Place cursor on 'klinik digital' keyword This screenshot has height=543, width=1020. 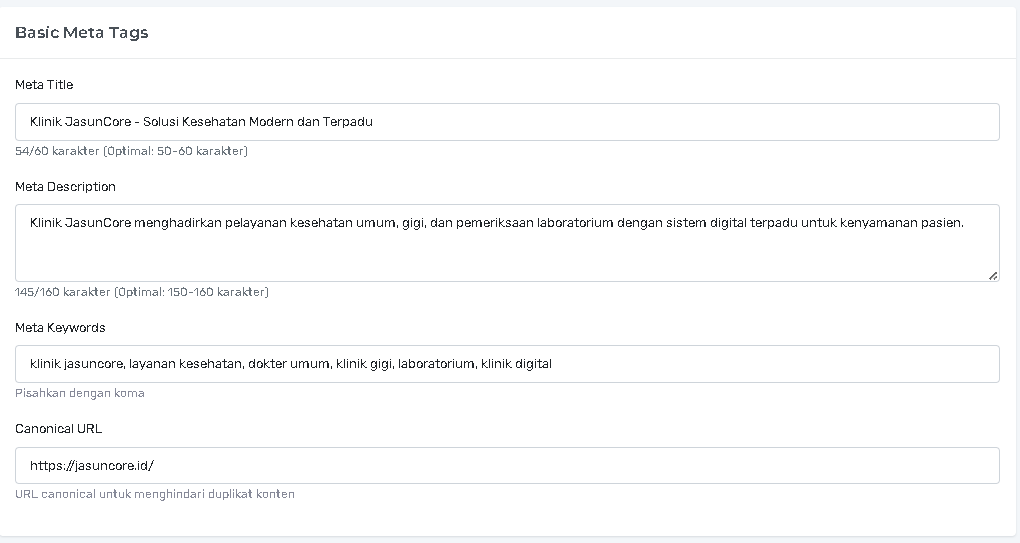516,364
